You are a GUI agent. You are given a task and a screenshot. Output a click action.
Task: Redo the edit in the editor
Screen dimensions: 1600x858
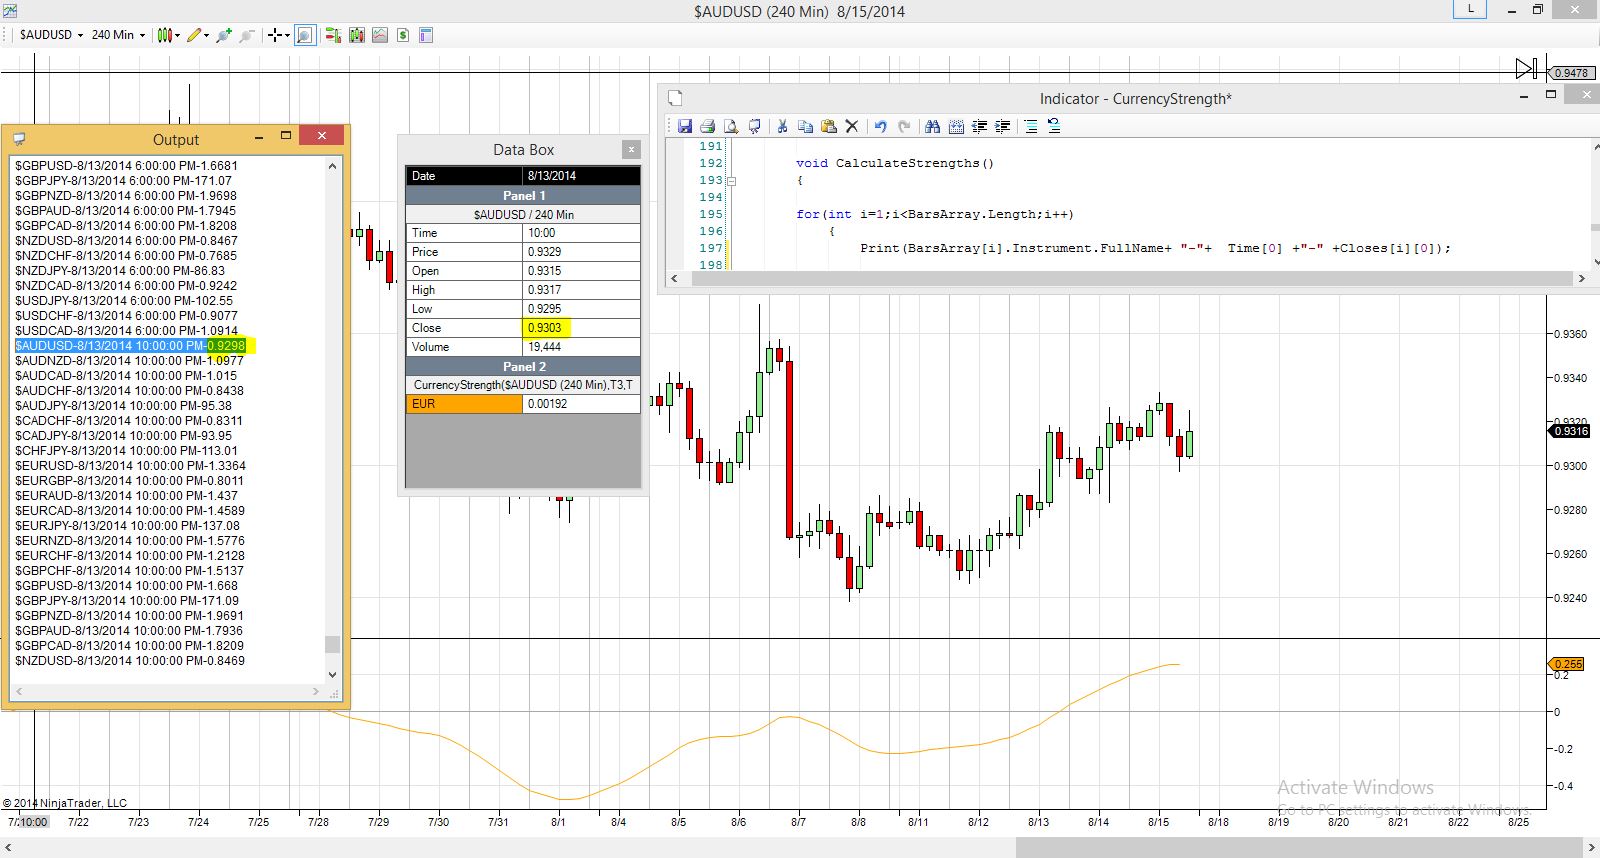tap(904, 126)
